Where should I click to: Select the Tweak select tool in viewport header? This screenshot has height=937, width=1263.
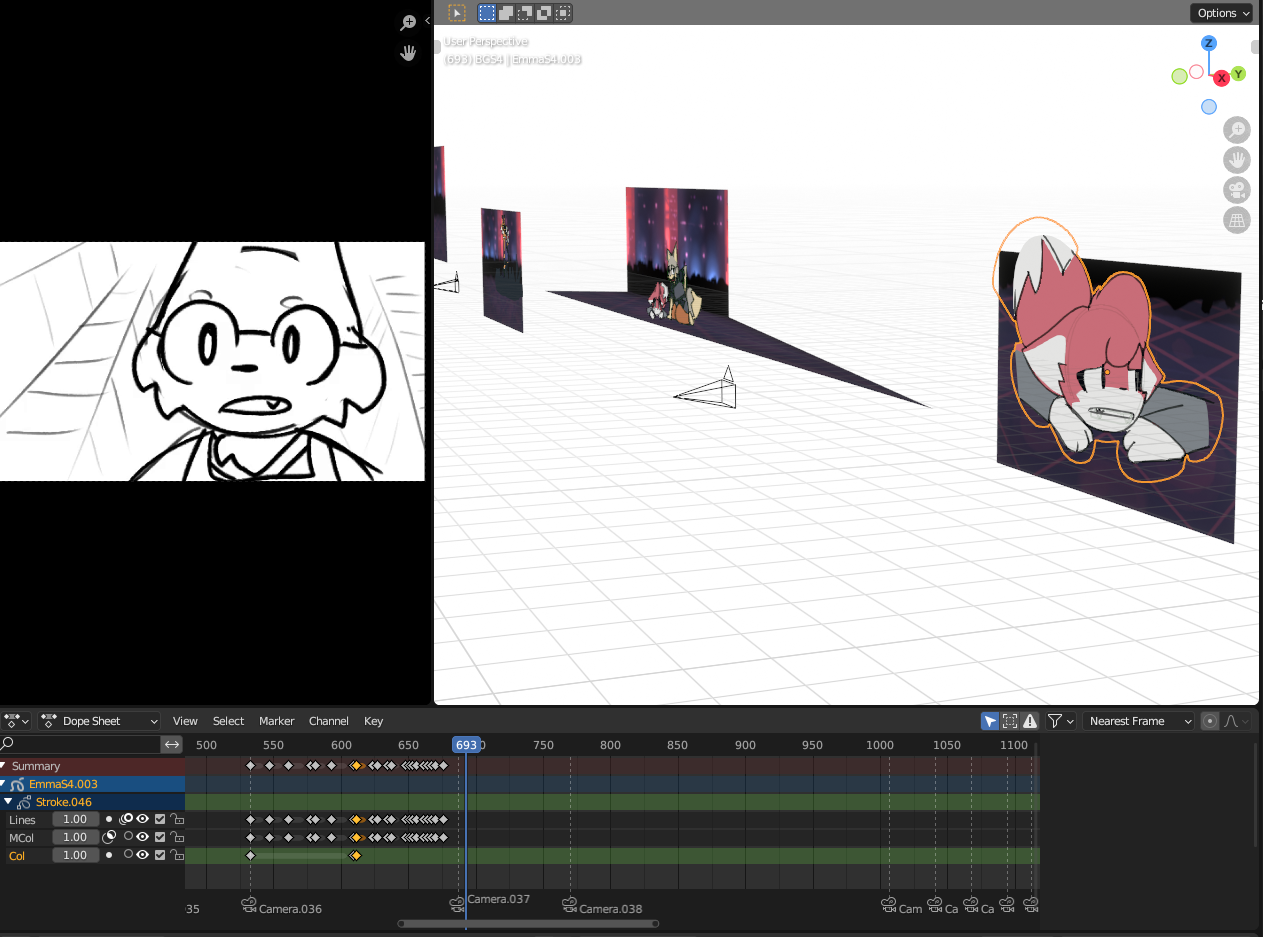point(457,13)
